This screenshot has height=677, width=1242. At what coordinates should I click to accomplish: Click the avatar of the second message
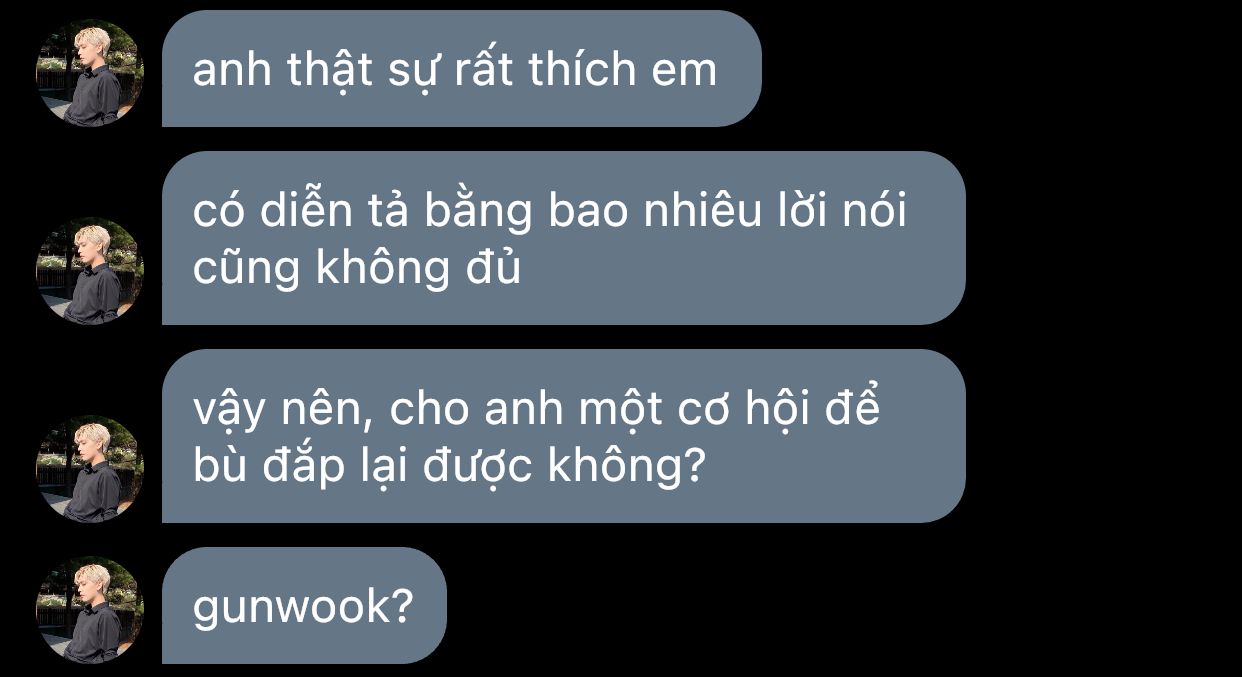(x=90, y=271)
